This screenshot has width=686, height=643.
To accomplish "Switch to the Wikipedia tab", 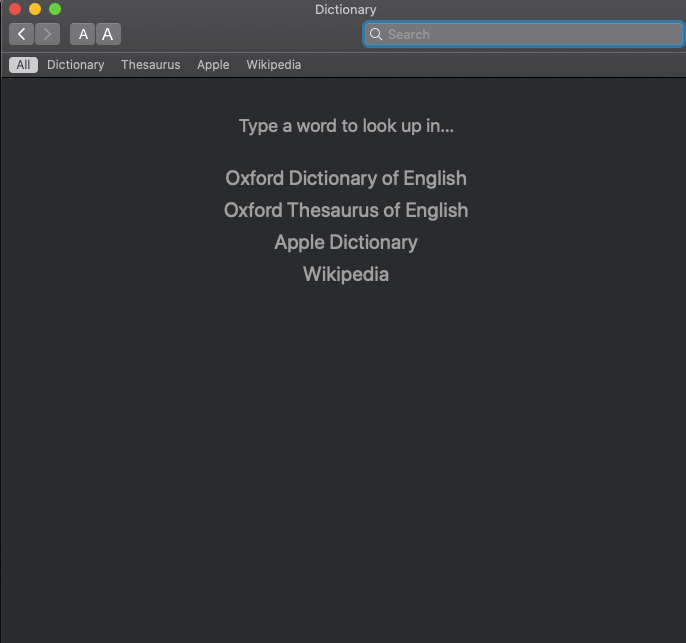I will pos(273,65).
